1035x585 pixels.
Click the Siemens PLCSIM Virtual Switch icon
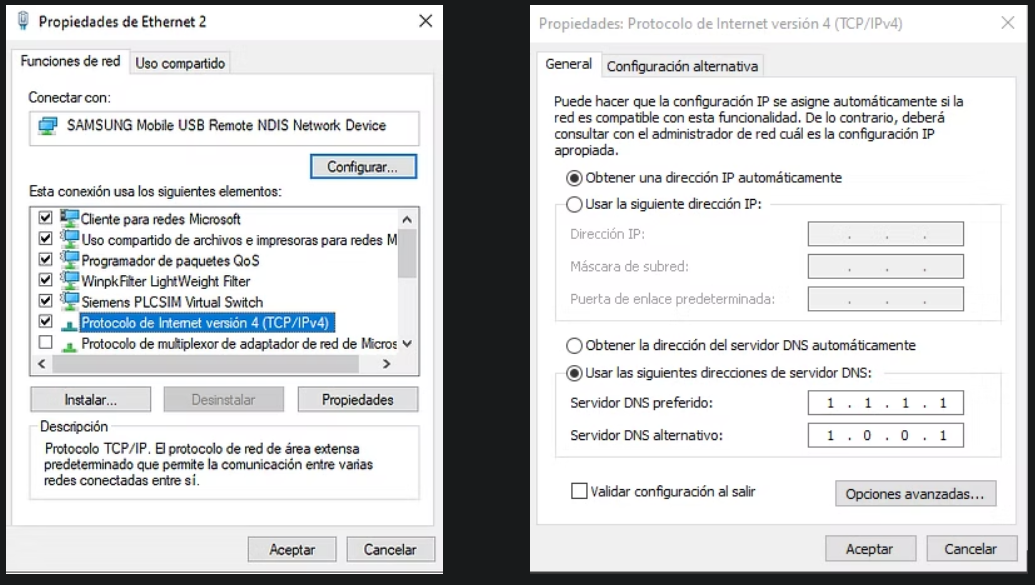(70, 302)
